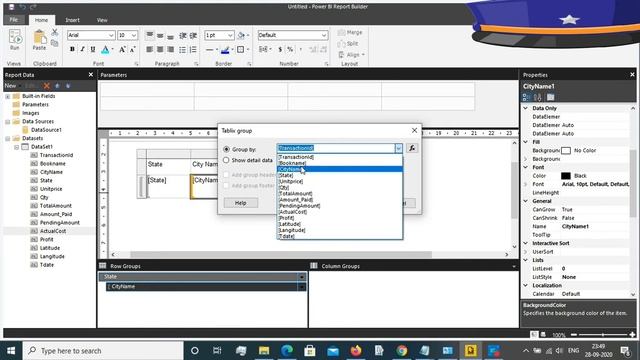This screenshot has height=360, width=640.
Task: Open Firefox from taskbar
Action: click(x=356, y=351)
